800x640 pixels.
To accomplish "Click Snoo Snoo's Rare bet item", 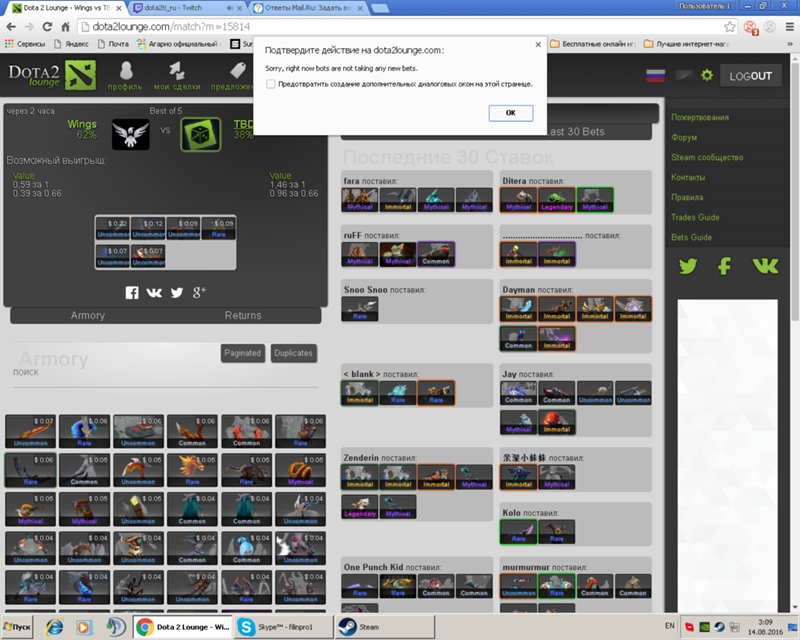I will point(360,309).
